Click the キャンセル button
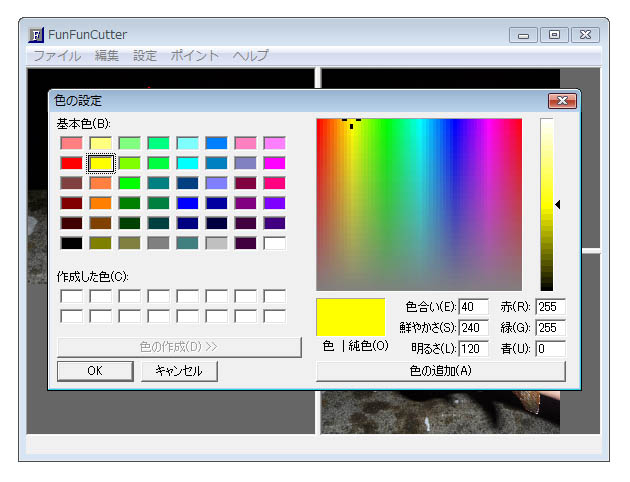The height and width of the screenshot is (482, 630). point(179,371)
